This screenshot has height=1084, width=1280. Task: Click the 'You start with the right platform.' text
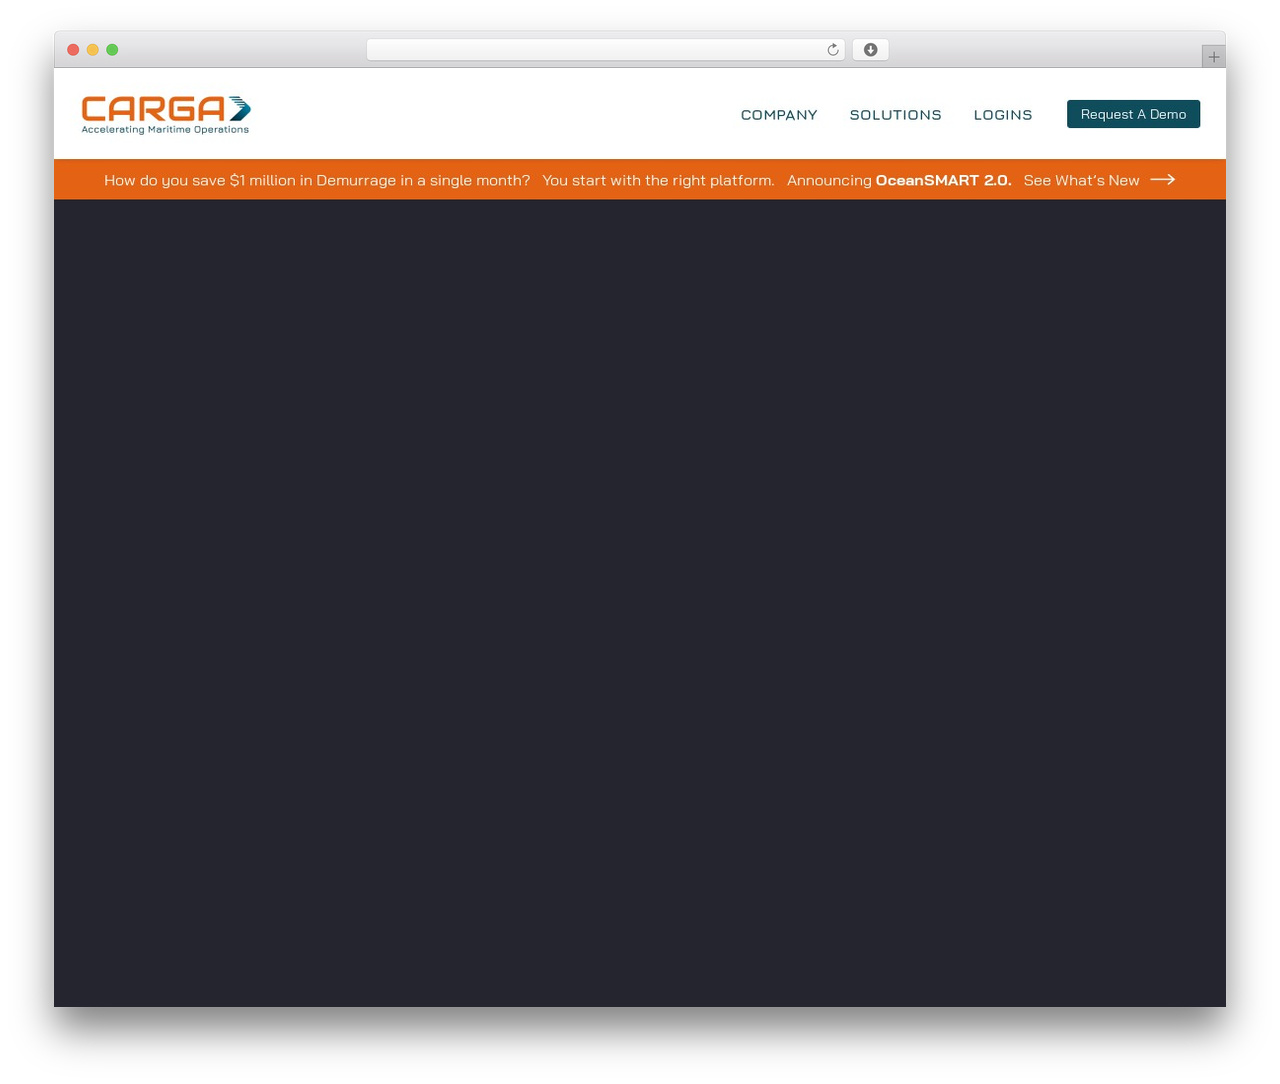(x=658, y=180)
